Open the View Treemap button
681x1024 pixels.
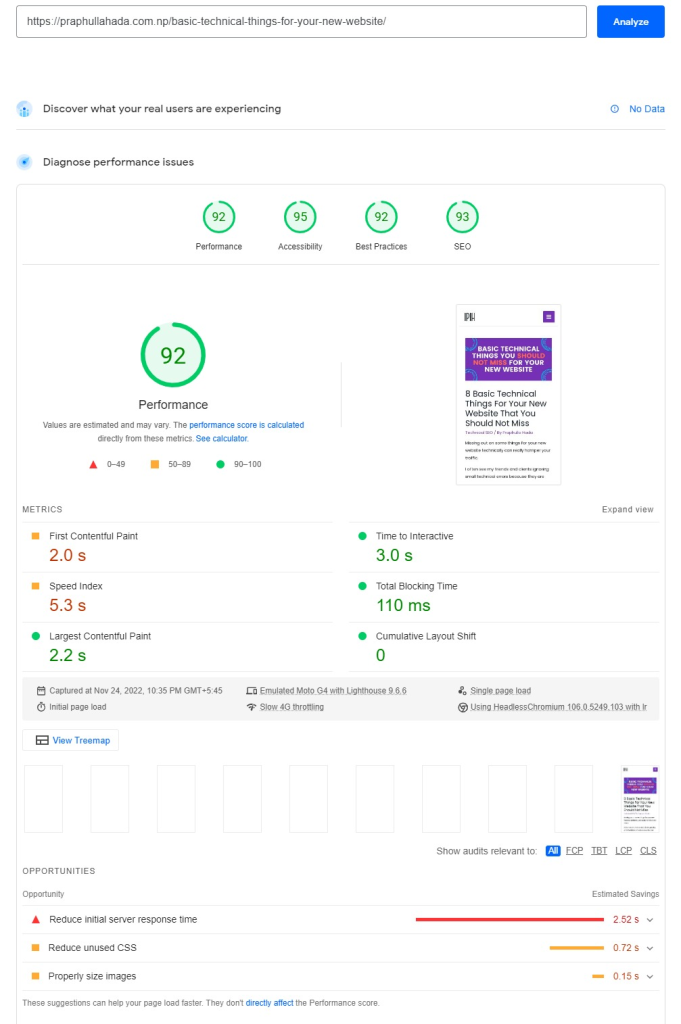pyautogui.click(x=71, y=740)
